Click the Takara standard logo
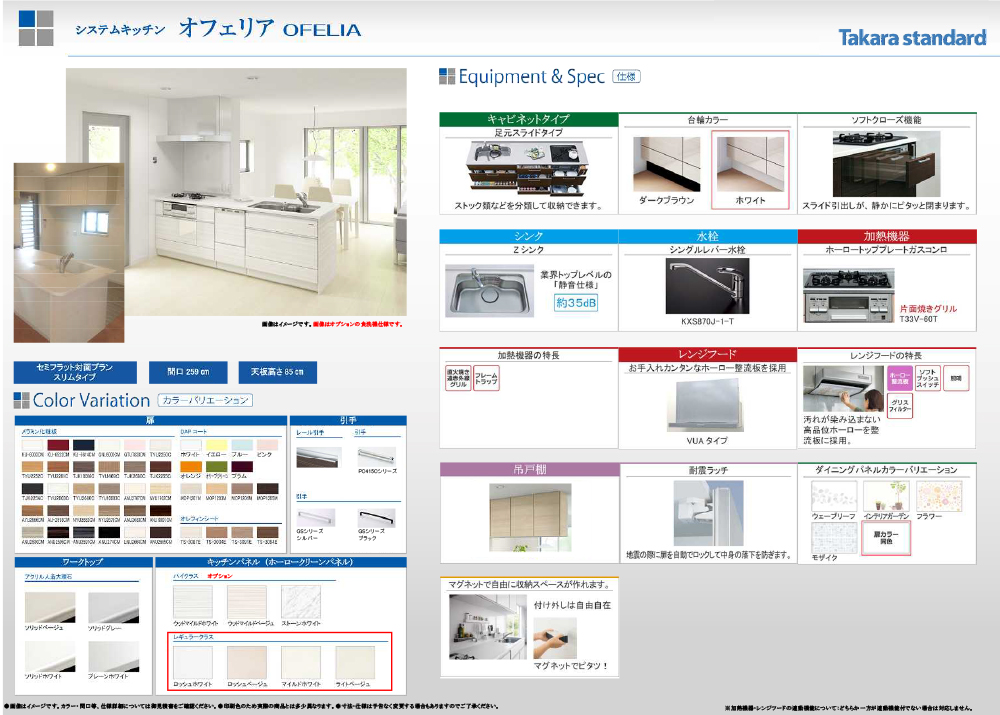This screenshot has height=715, width=1000. (912, 38)
